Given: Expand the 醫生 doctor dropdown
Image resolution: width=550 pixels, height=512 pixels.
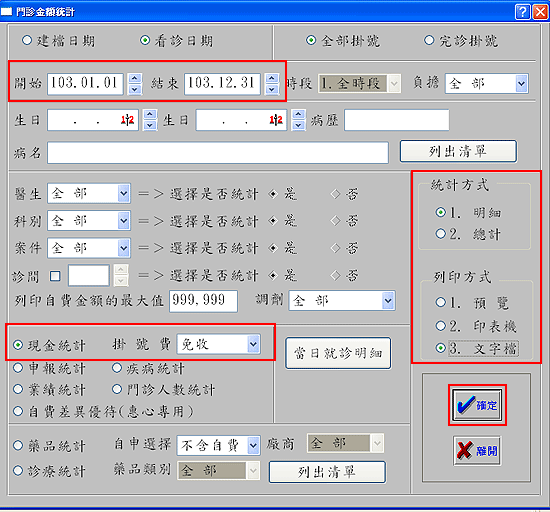Looking at the screenshot, I should coord(123,193).
